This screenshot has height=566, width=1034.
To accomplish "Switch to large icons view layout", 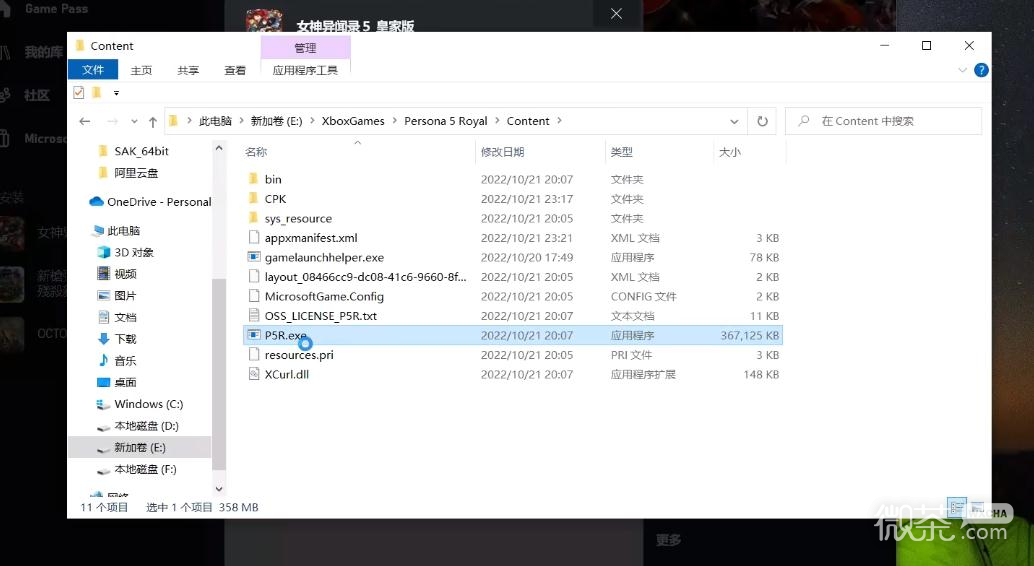I will 977,507.
